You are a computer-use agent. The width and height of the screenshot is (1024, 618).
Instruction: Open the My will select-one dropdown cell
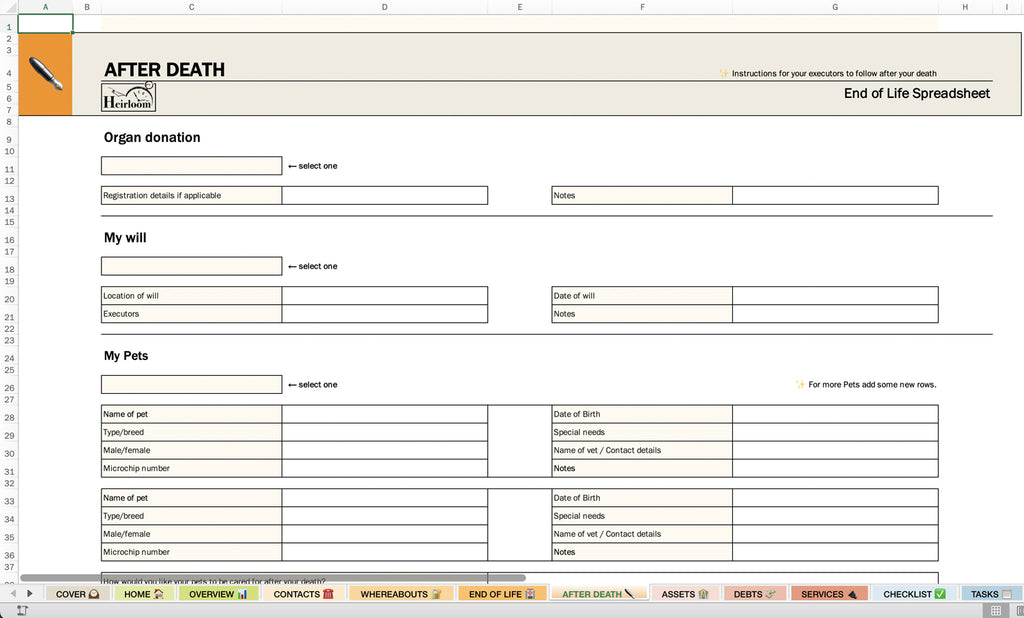pyautogui.click(x=190, y=266)
